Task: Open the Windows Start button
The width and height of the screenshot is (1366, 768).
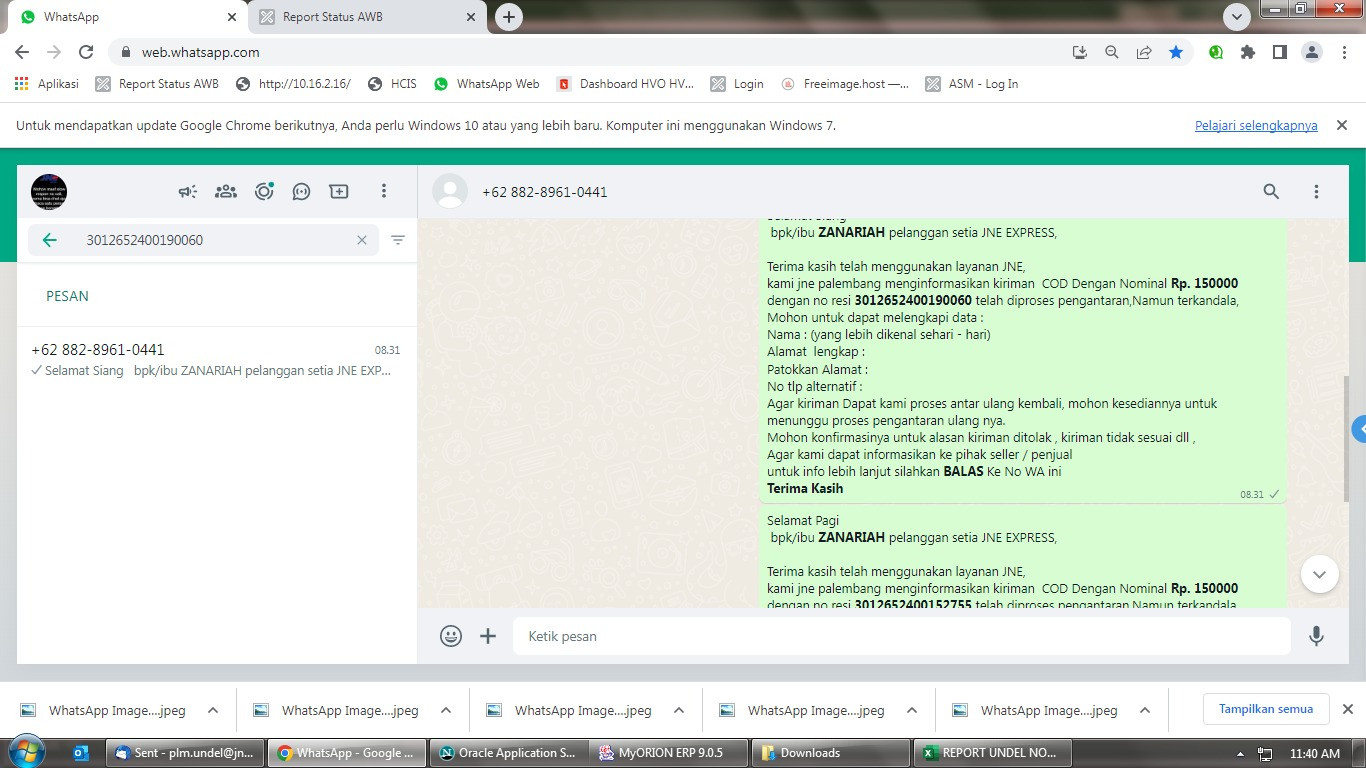Action: [27, 753]
